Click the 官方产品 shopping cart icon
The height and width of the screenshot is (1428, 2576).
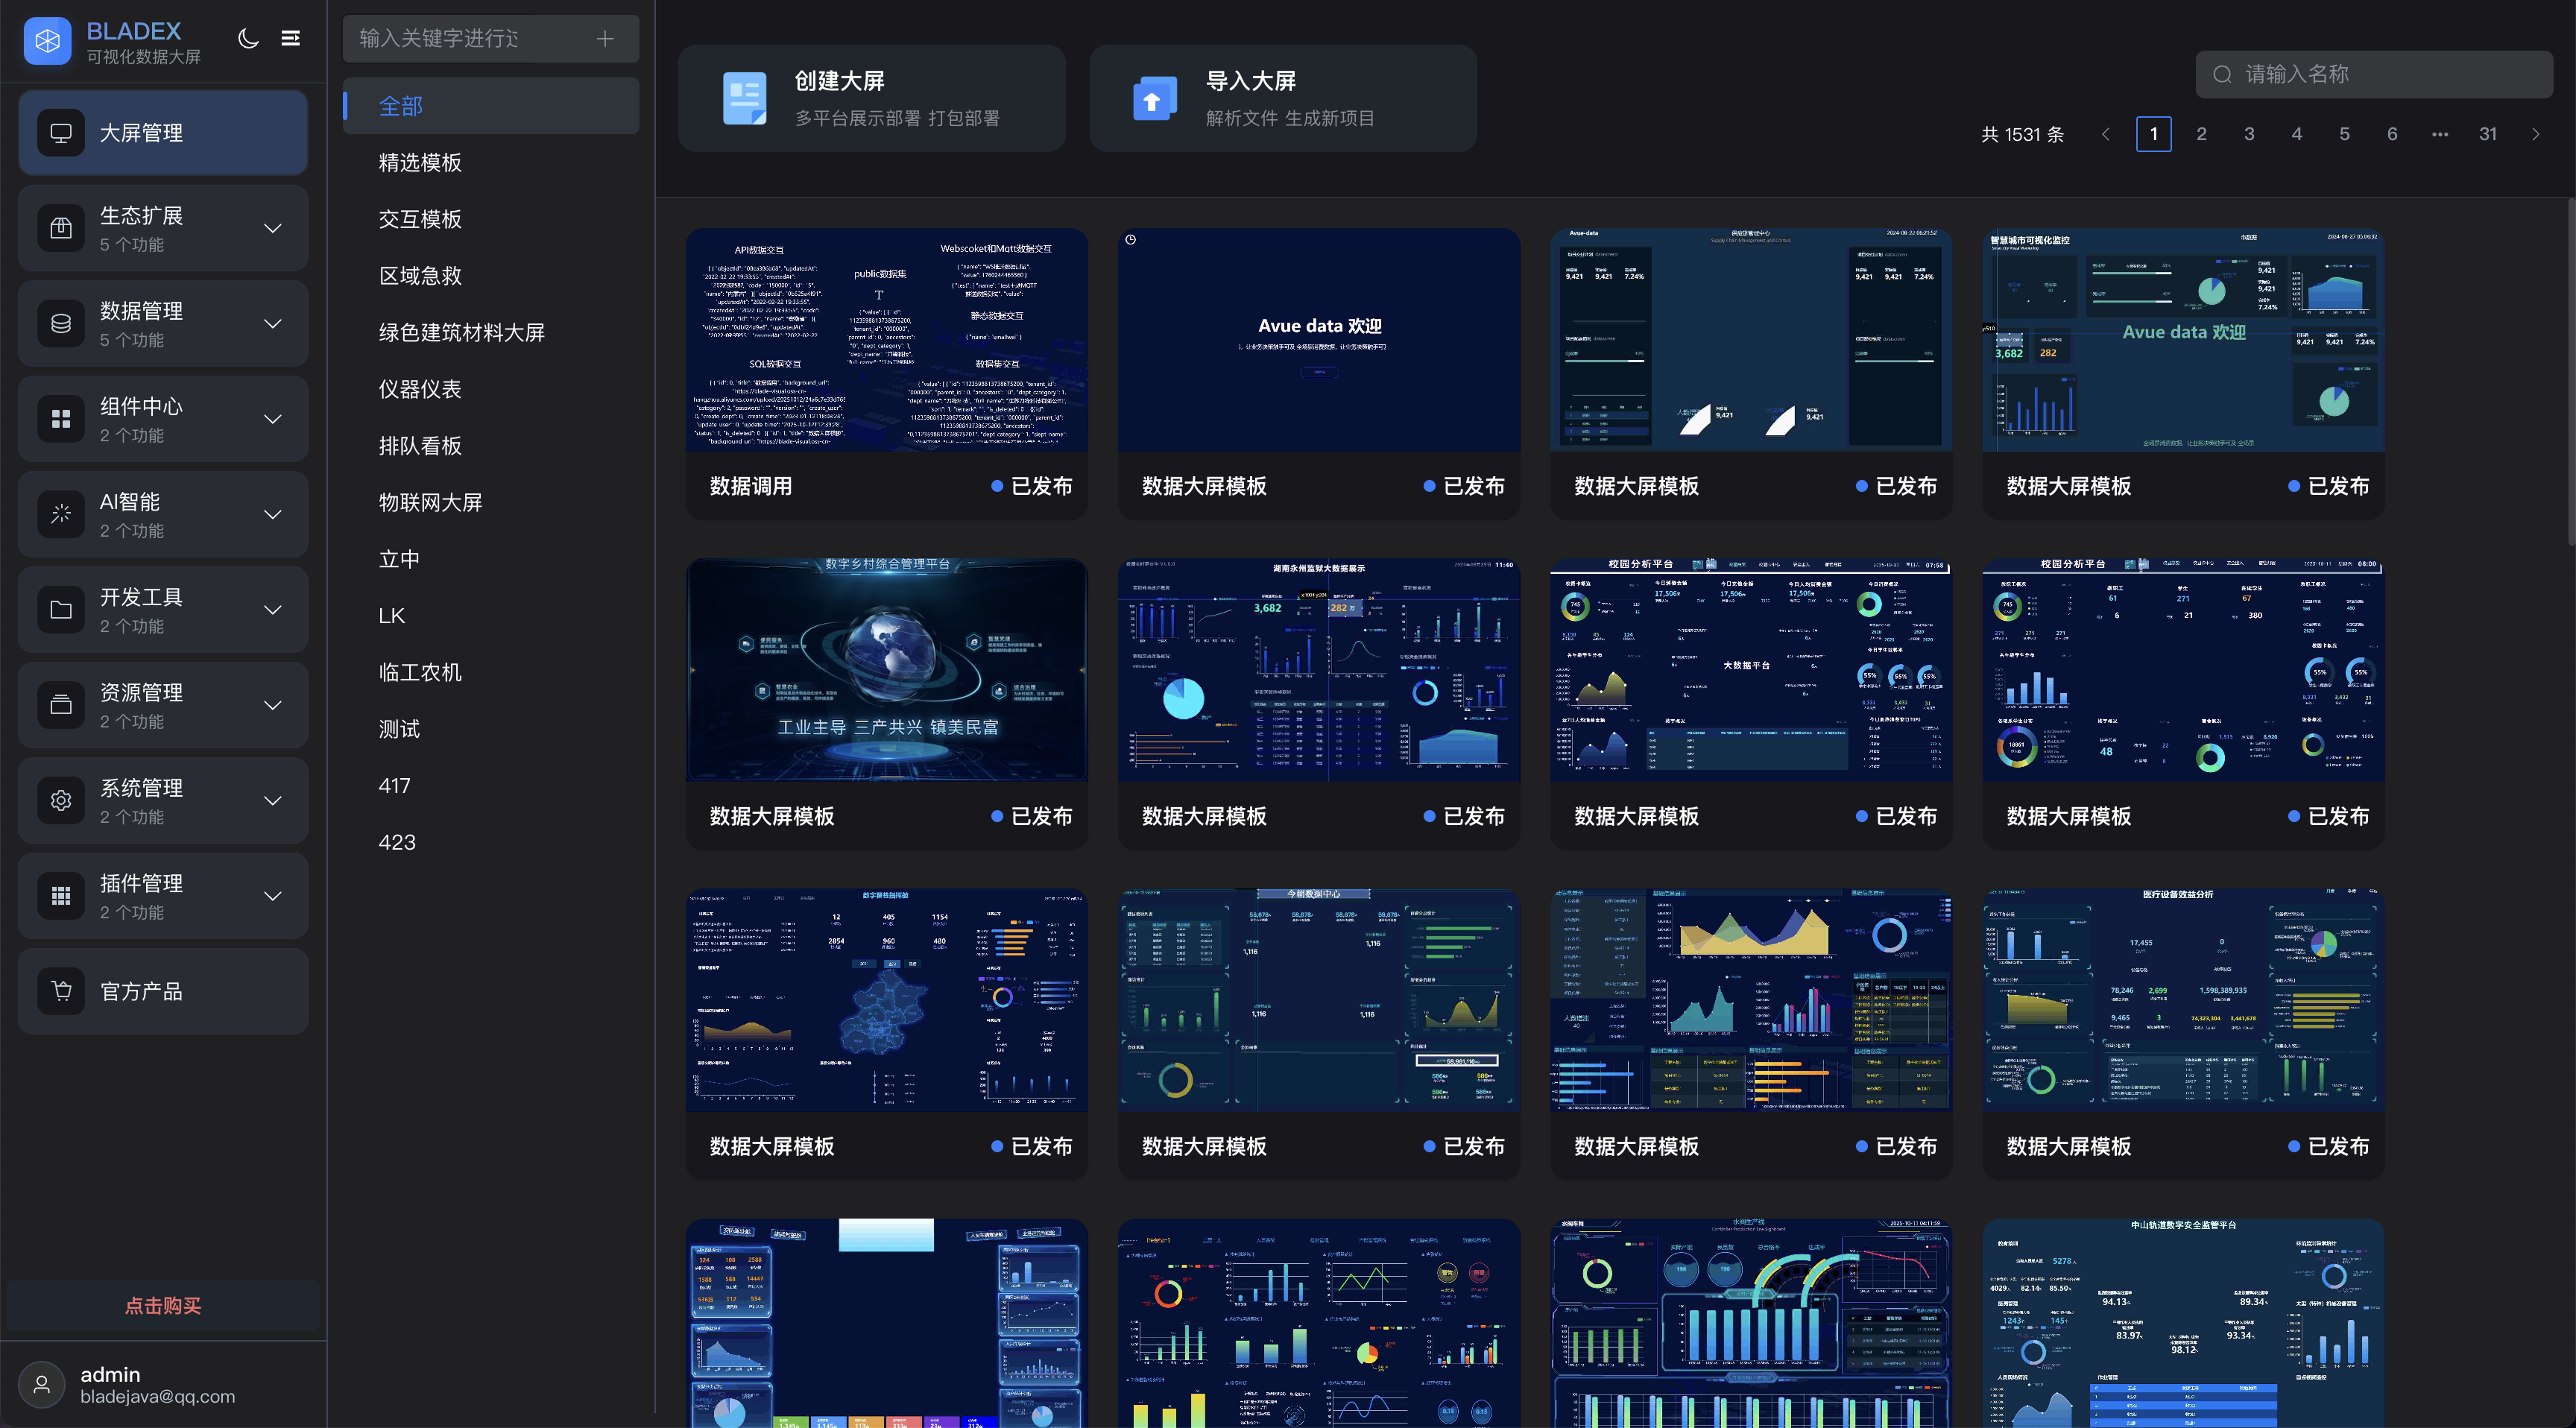pyautogui.click(x=61, y=991)
